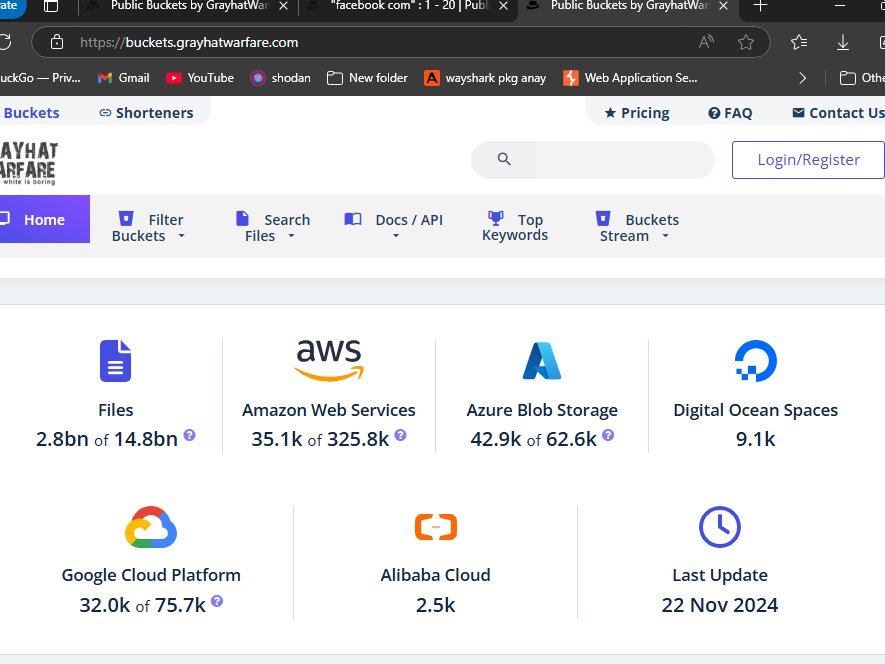
Task: Open the Search Files dropdown
Action: pos(273,227)
